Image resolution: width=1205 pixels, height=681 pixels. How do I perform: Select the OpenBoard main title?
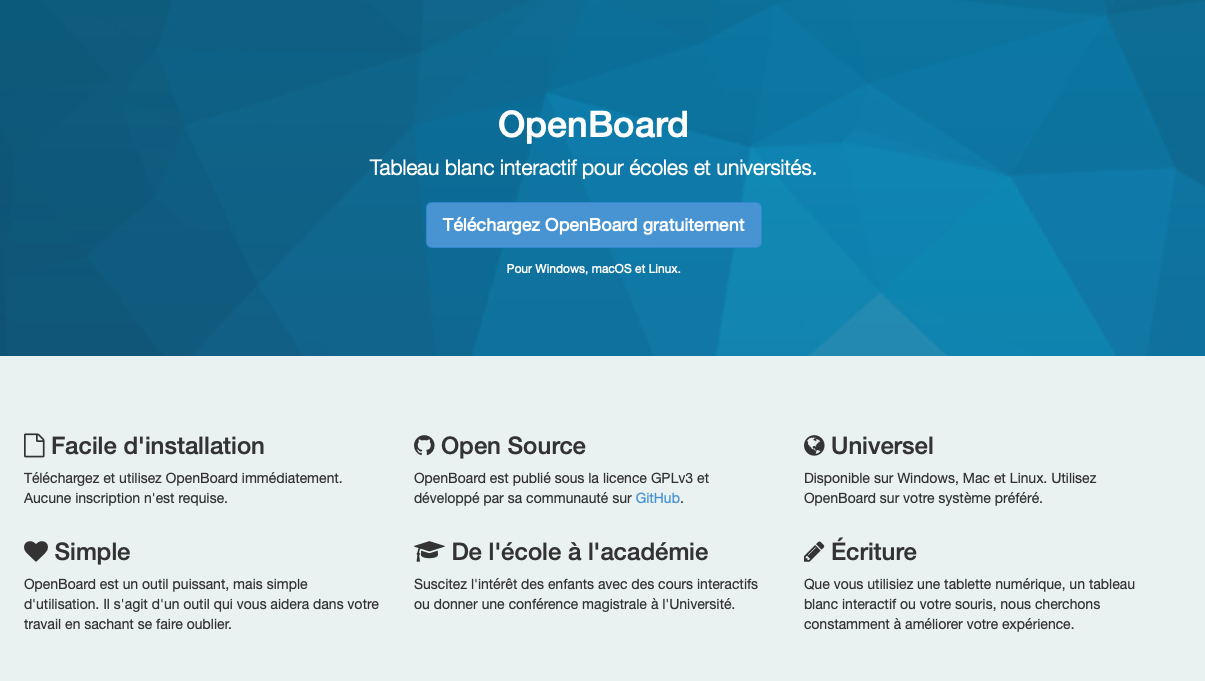click(593, 125)
